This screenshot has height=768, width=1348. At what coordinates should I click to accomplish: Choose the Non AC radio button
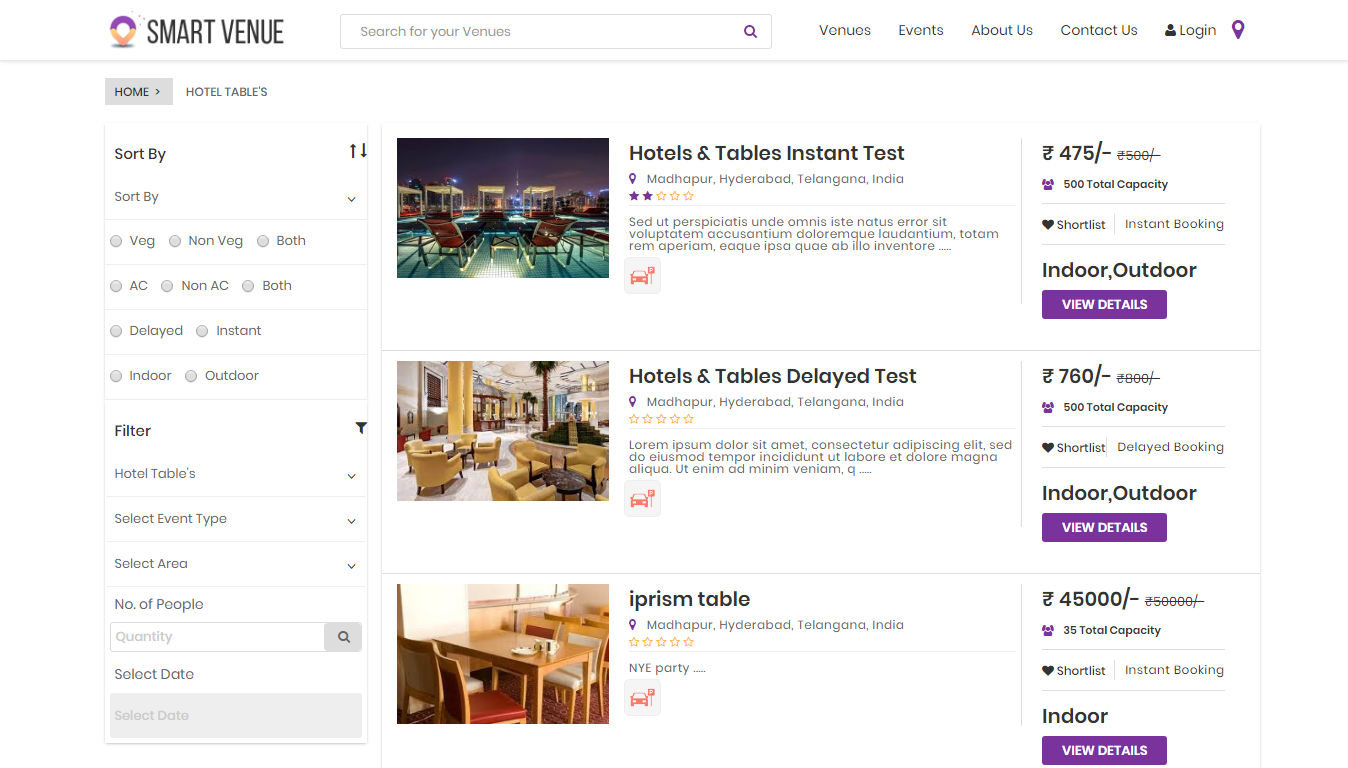point(168,286)
